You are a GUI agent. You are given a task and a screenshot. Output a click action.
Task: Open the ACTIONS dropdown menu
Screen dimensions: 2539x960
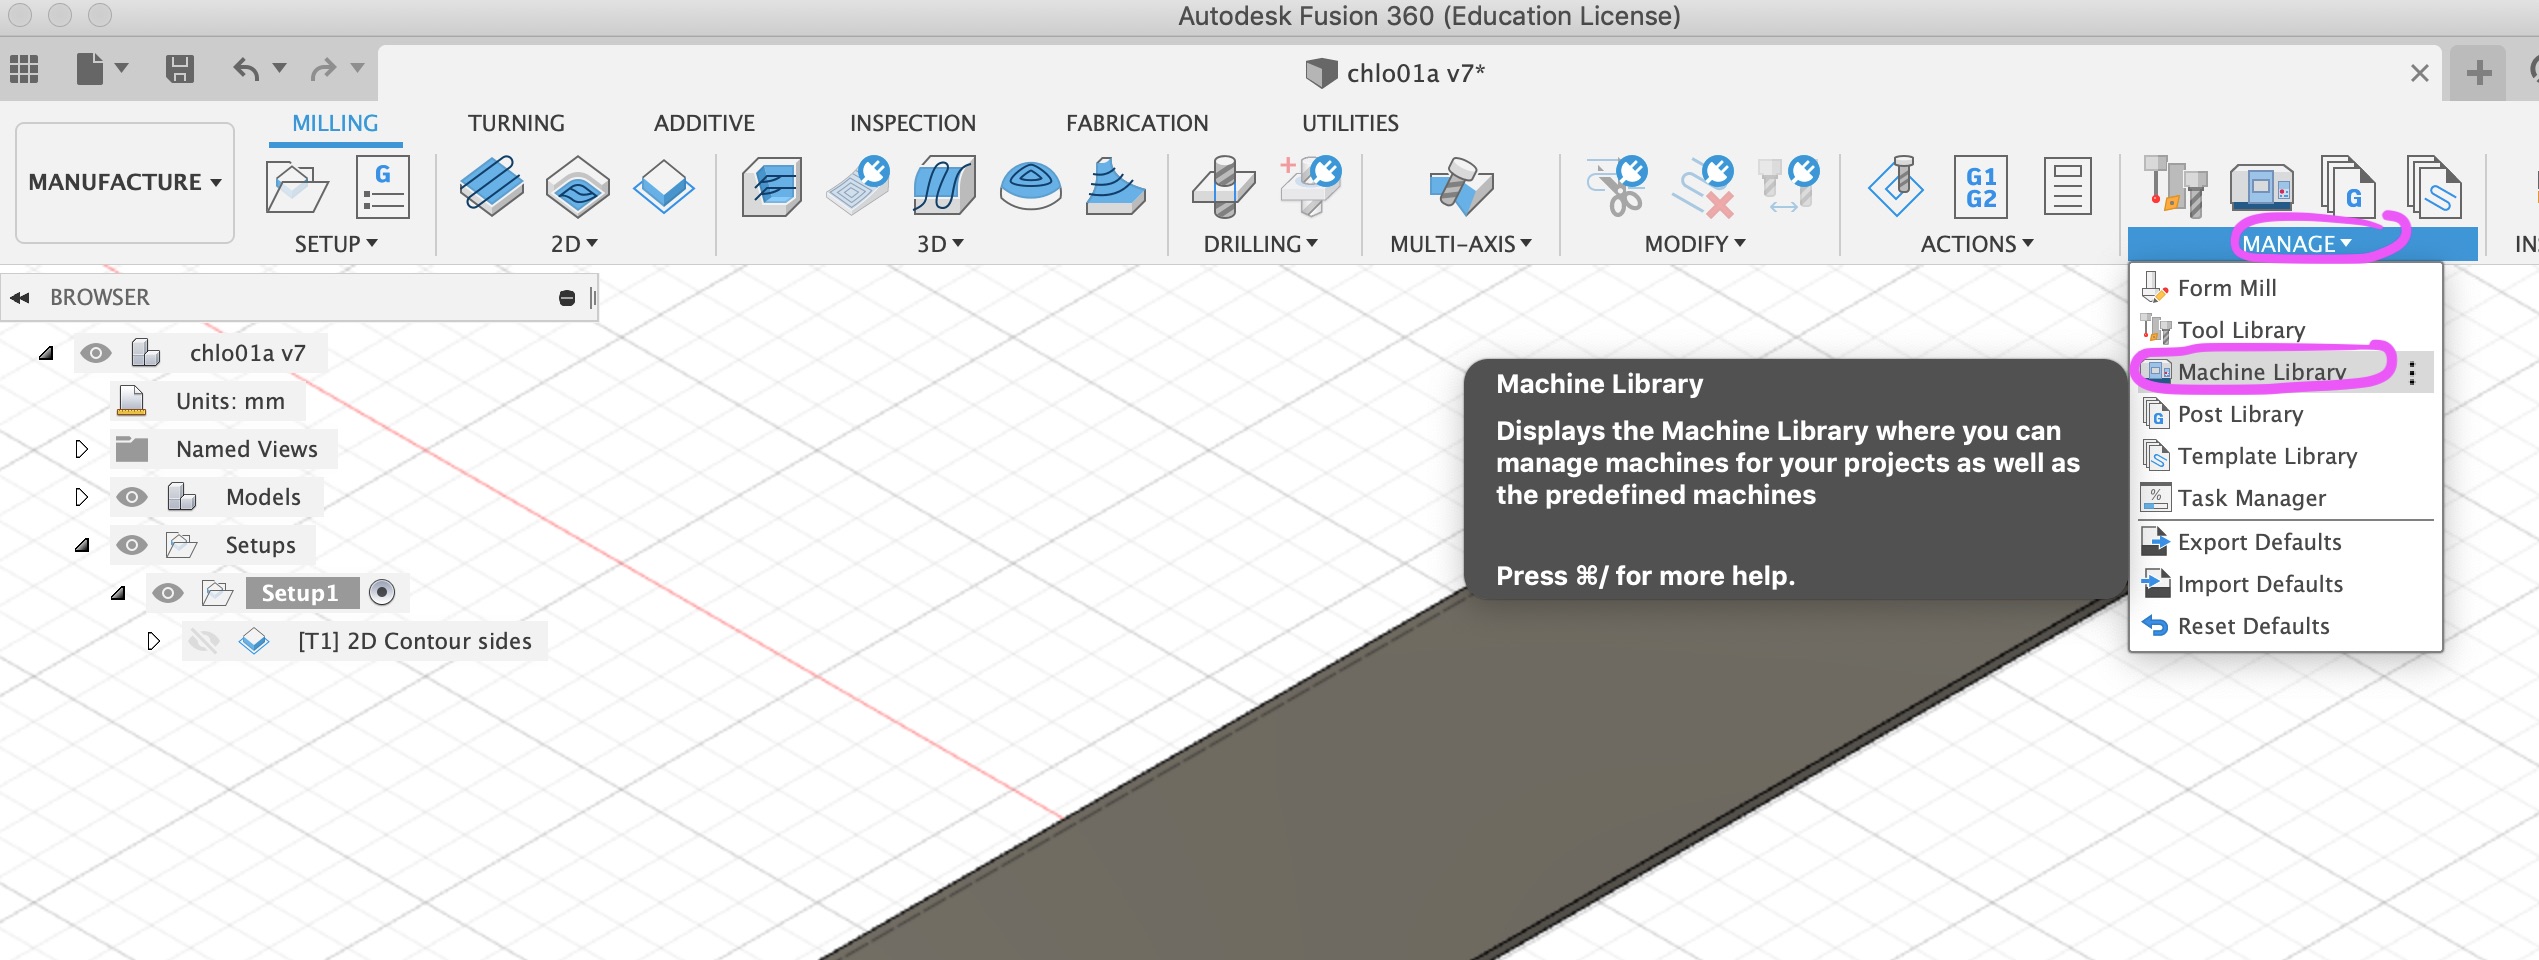(1977, 244)
